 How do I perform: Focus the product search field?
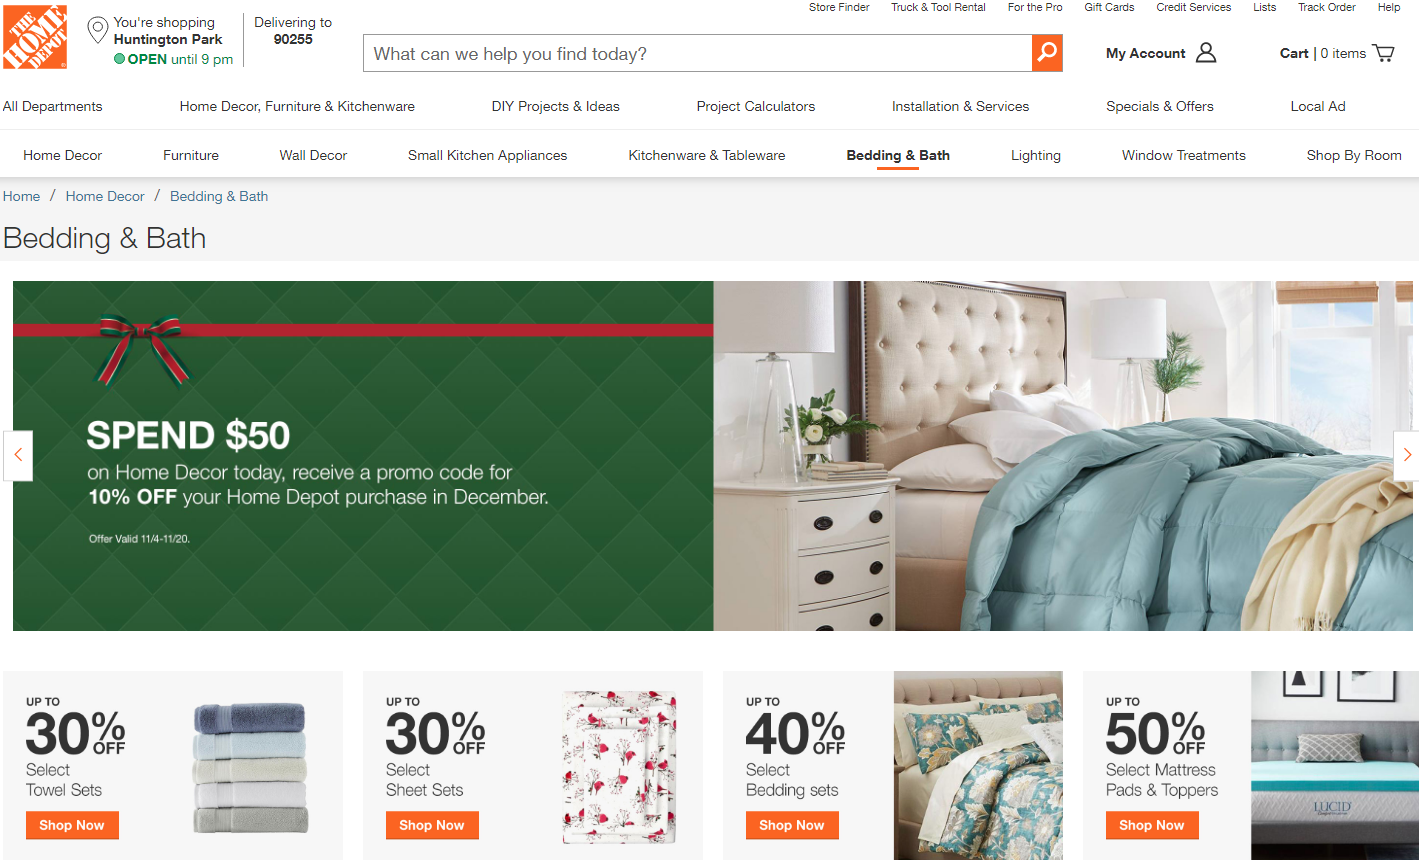(x=698, y=53)
